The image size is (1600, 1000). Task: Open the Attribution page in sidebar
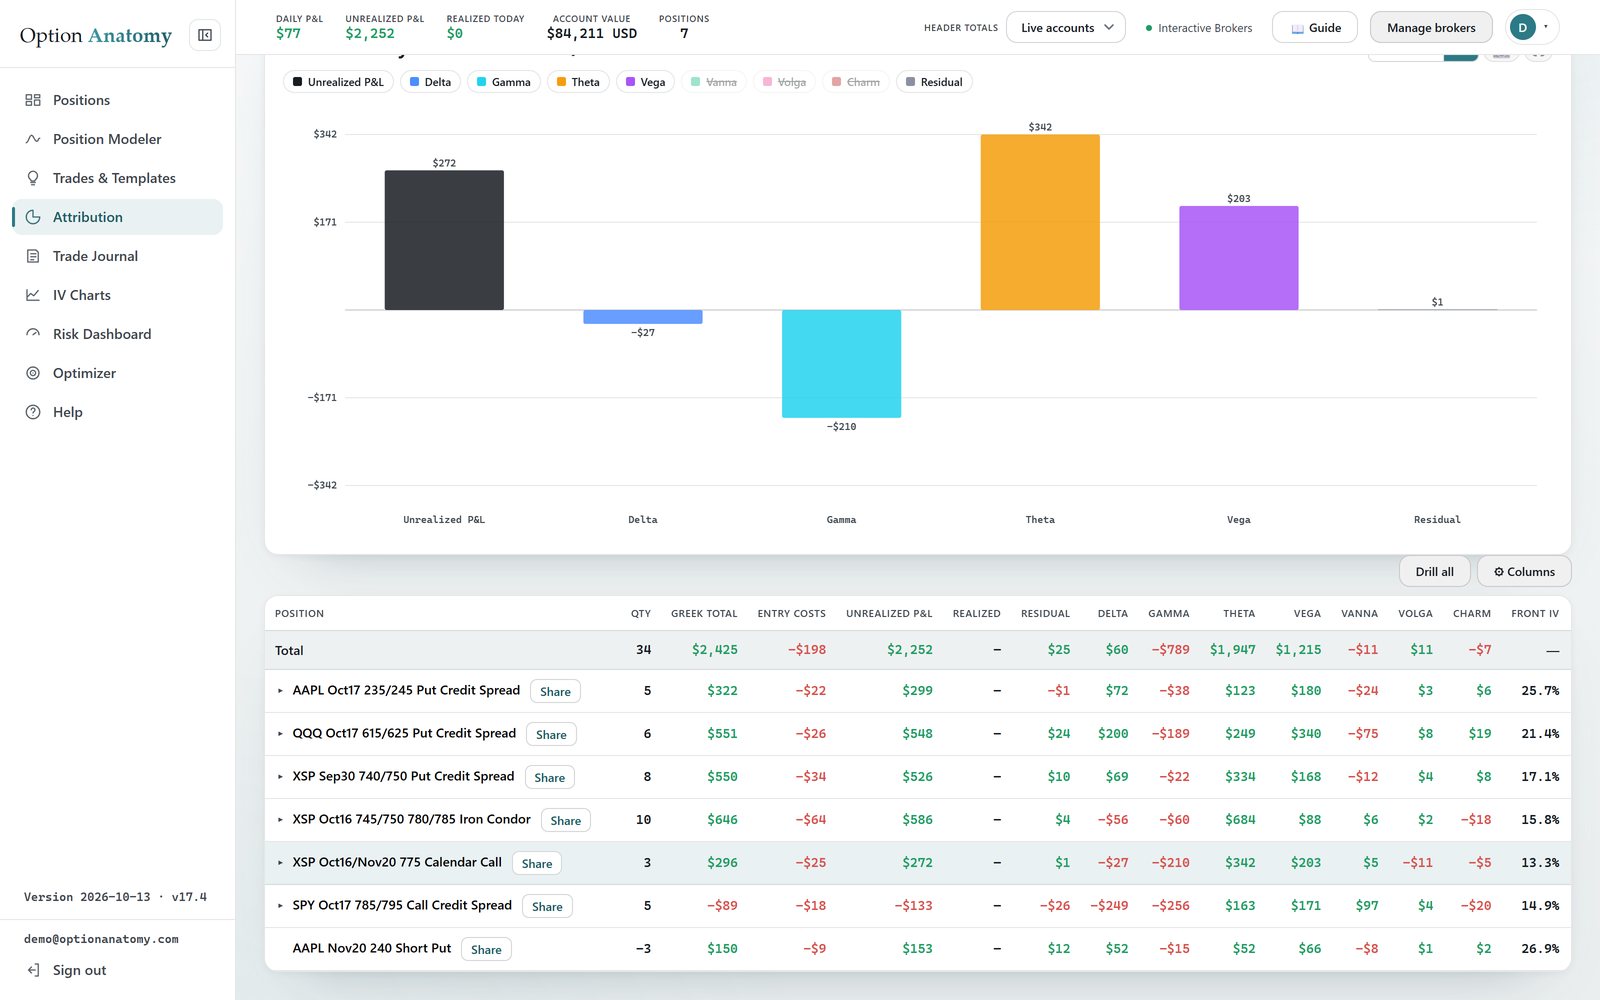pos(118,217)
